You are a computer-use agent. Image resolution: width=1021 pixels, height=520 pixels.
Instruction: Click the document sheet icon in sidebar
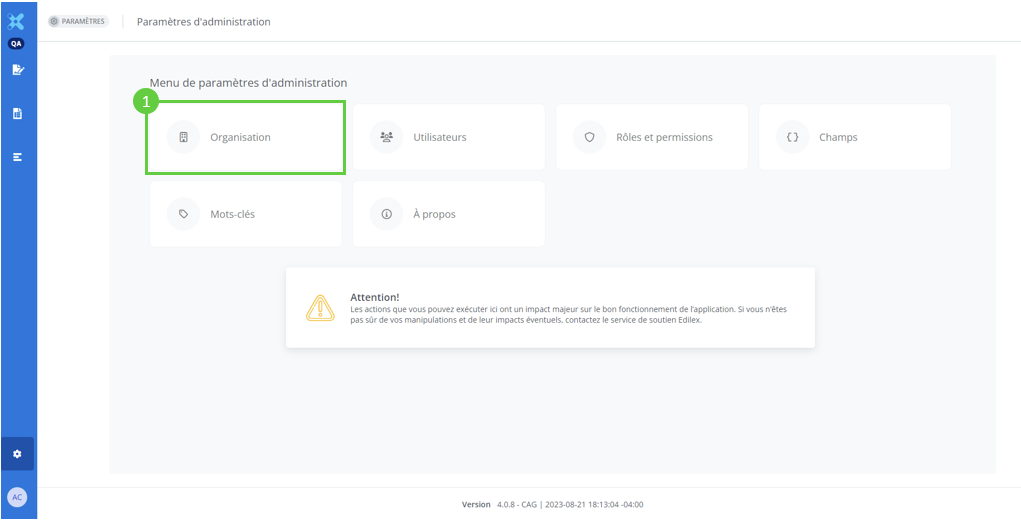tap(17, 114)
